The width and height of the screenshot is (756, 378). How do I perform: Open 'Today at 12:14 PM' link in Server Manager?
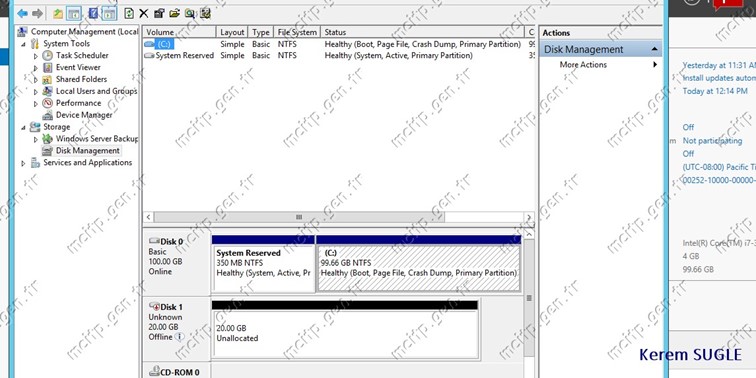click(x=715, y=91)
